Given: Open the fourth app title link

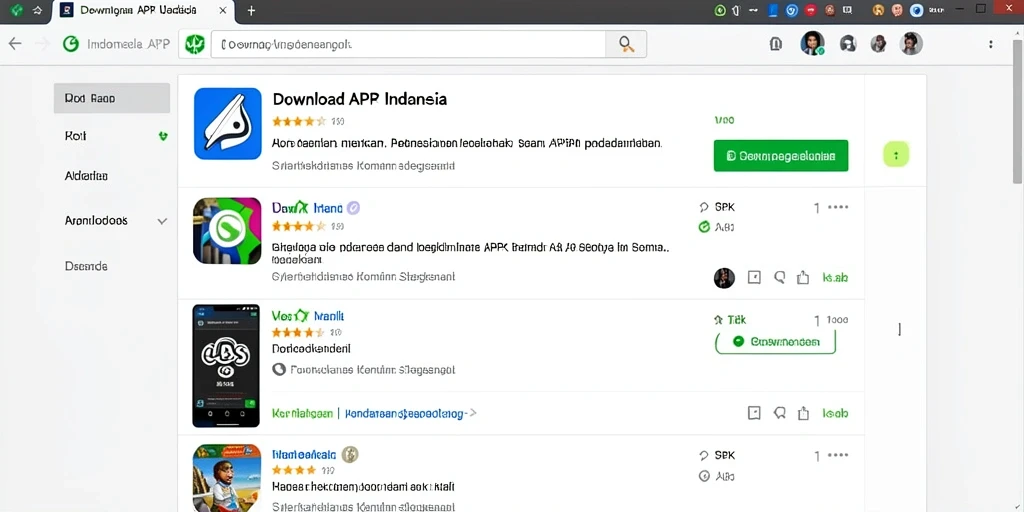Looking at the screenshot, I should pos(304,455).
